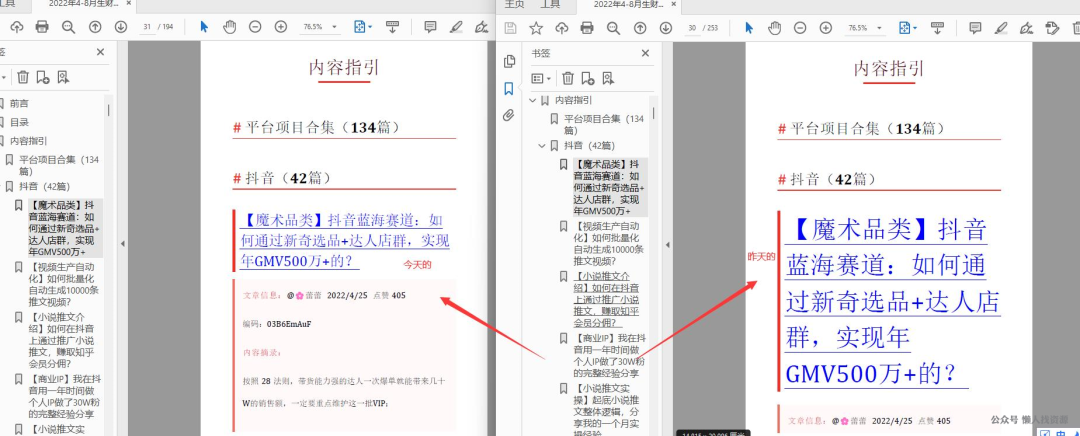Add a comment note in right window
This screenshot has width=1080, height=436.
[x=975, y=28]
